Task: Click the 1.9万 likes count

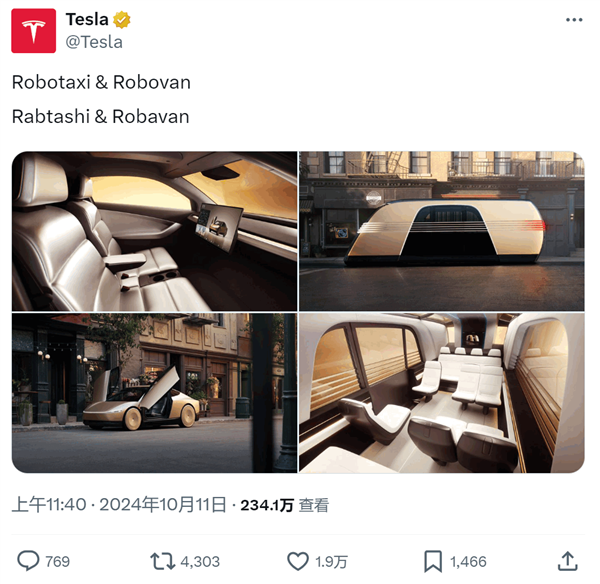Action: click(x=331, y=562)
